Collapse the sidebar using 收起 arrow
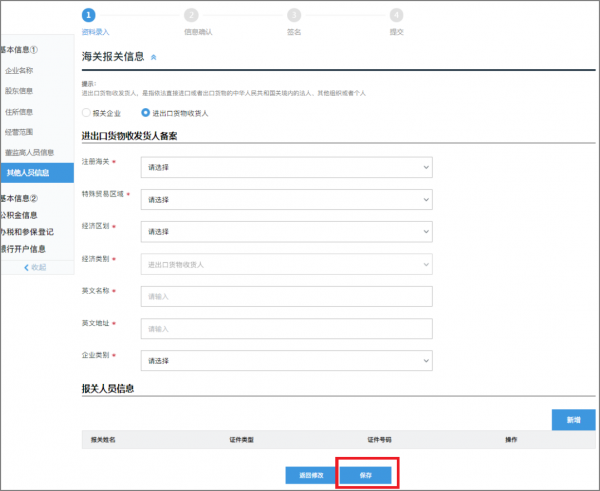Screen dimensions: 600x491 [x=36, y=267]
